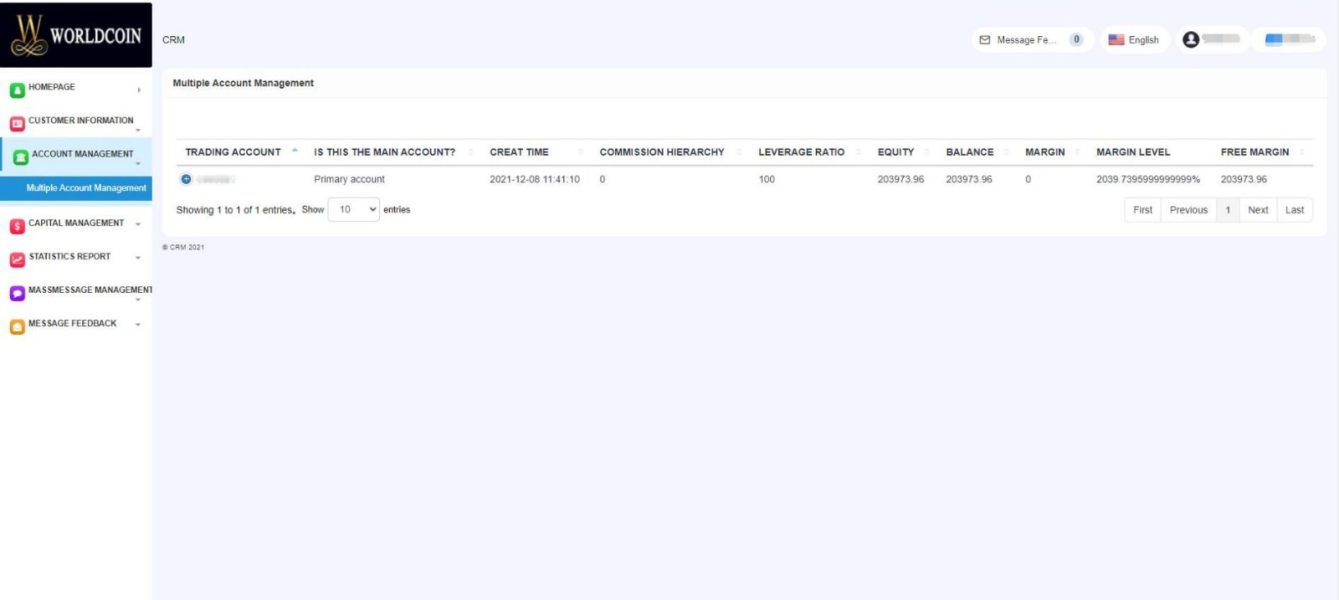Image resolution: width=1339 pixels, height=600 pixels.
Task: Click the Statistics Report chart icon
Action: [x=17, y=259]
